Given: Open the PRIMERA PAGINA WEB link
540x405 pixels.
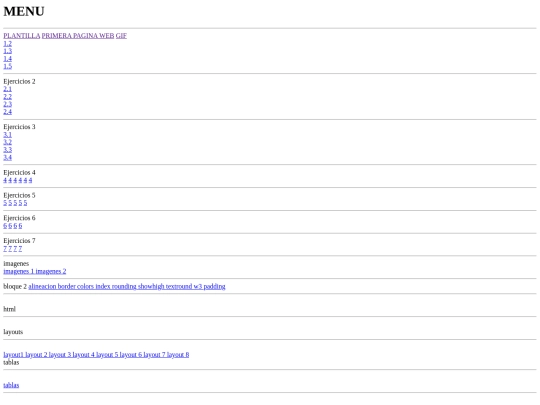Looking at the screenshot, I should point(78,36).
